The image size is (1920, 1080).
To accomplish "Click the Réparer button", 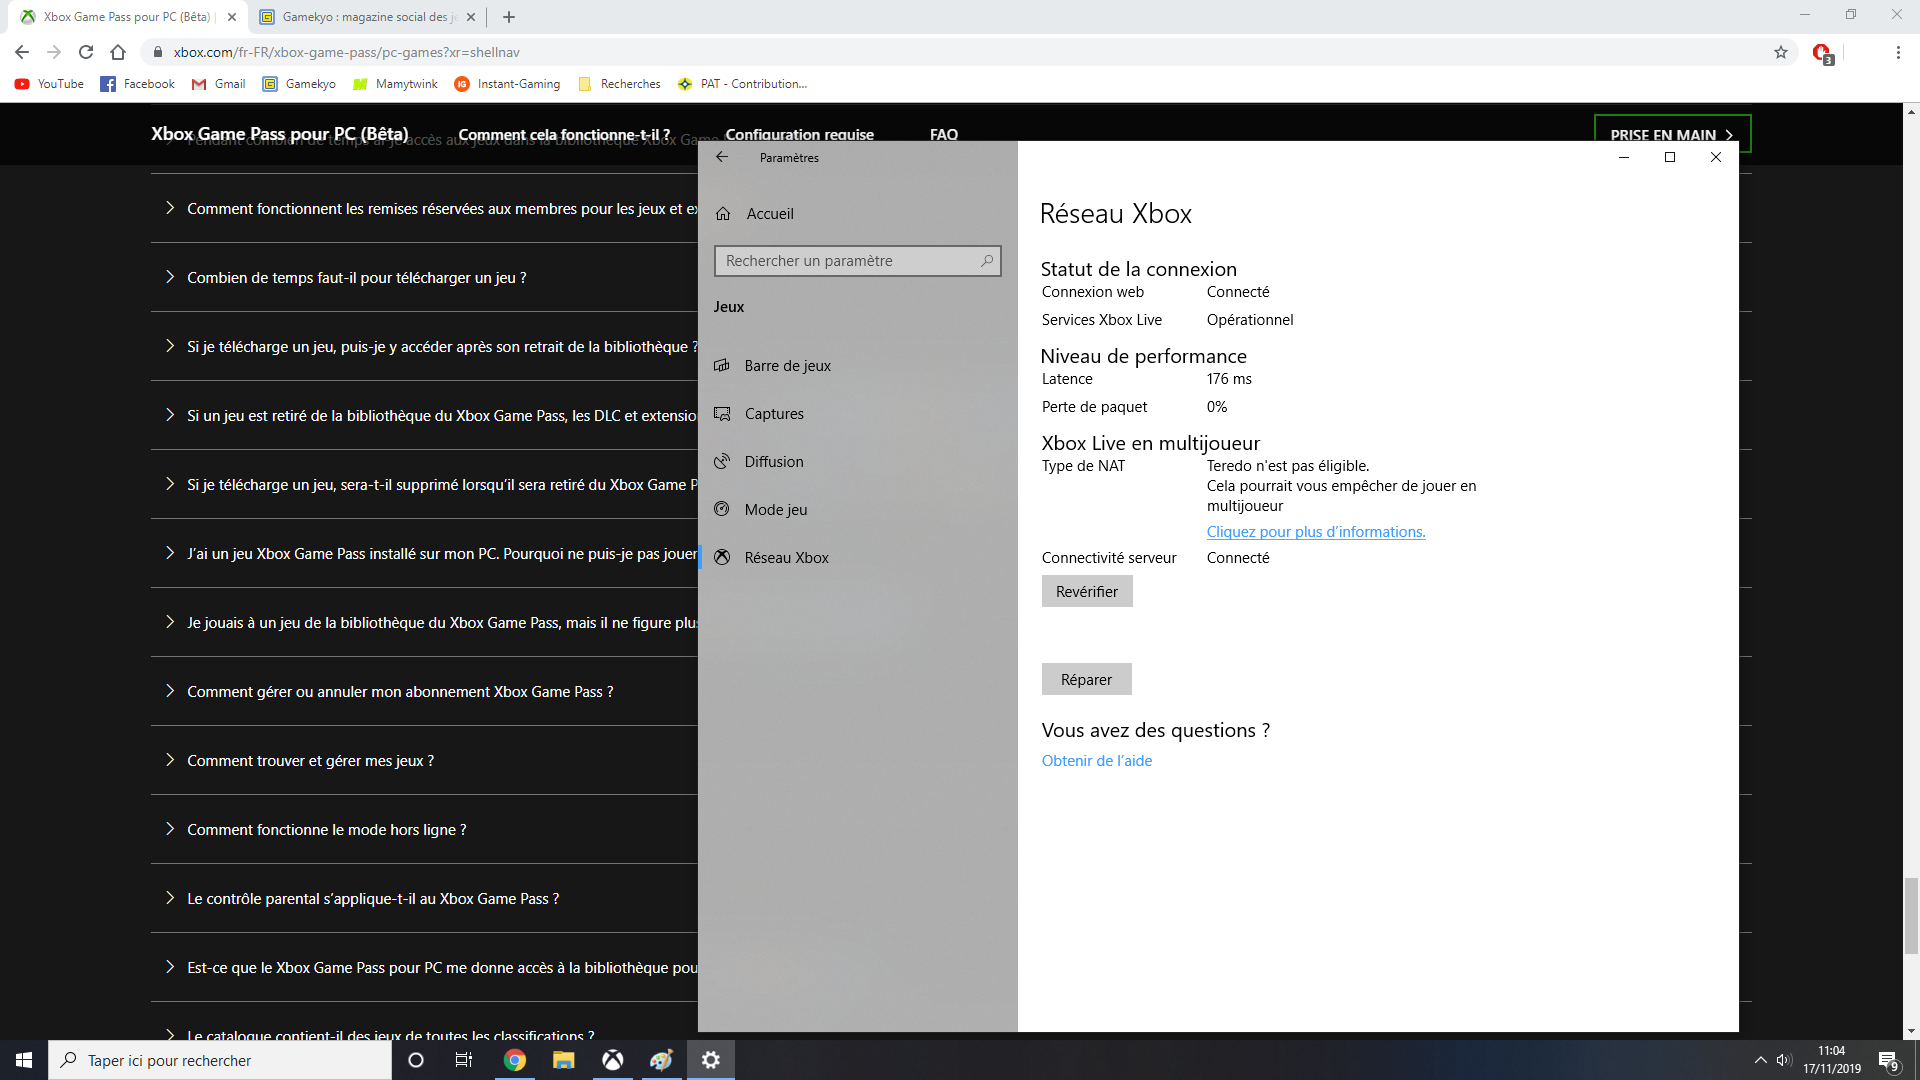I will [x=1086, y=680].
